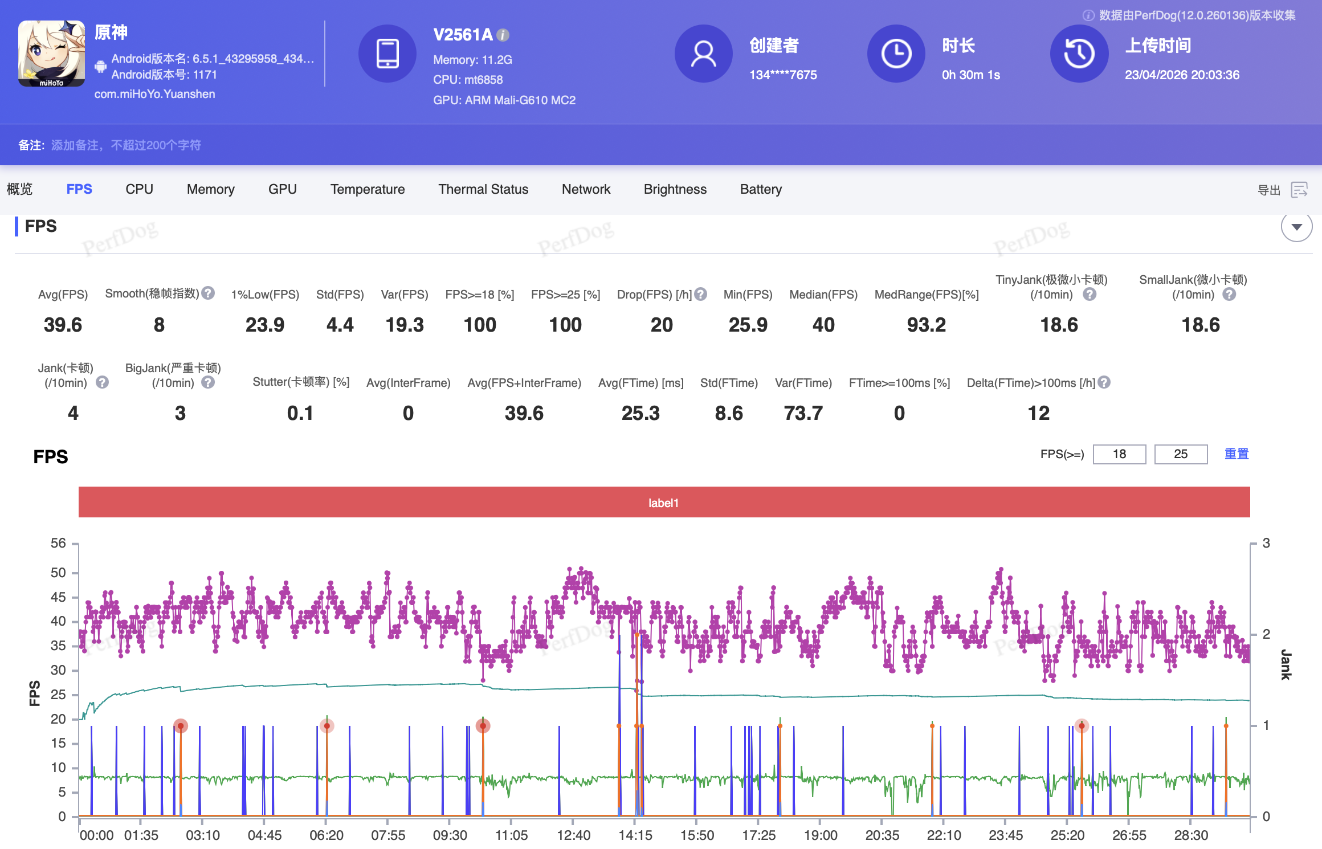1322x849 pixels.
Task: Click the FPS threshold field showing 18
Action: (x=1119, y=454)
